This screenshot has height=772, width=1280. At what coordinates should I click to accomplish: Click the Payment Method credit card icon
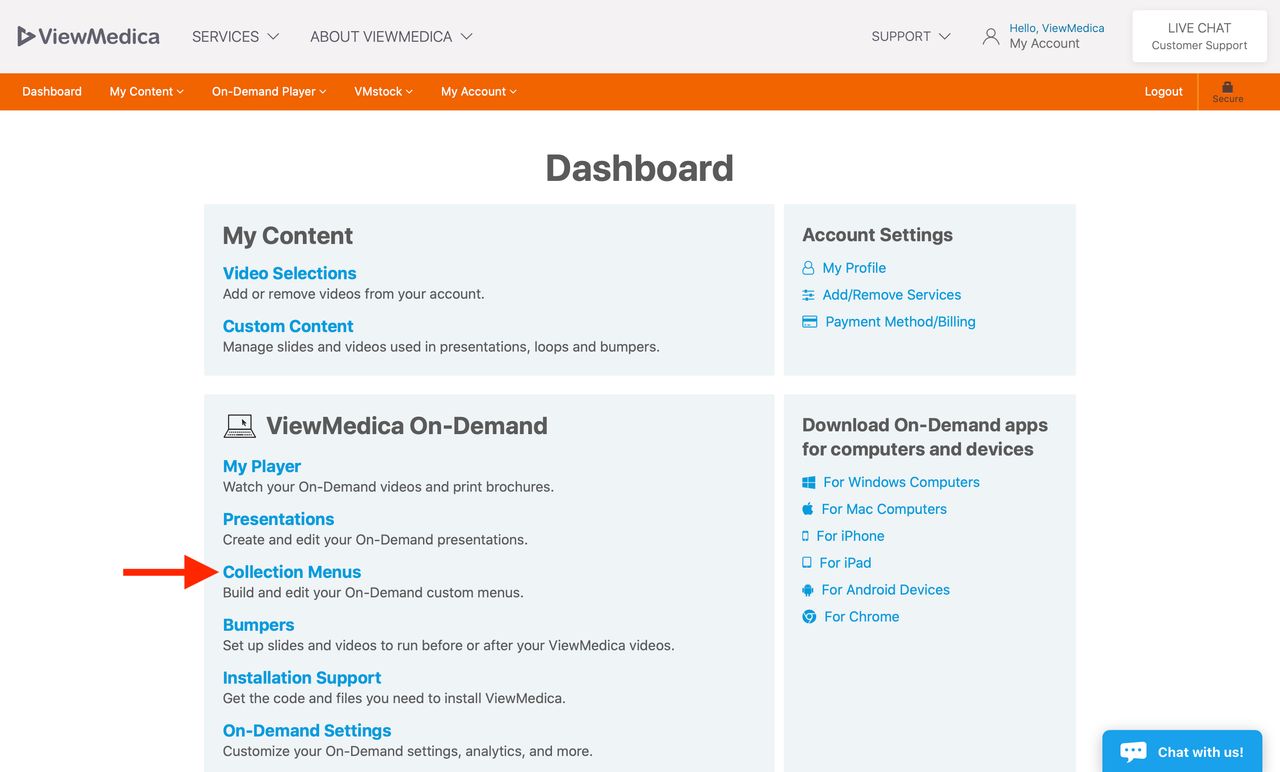tap(810, 322)
